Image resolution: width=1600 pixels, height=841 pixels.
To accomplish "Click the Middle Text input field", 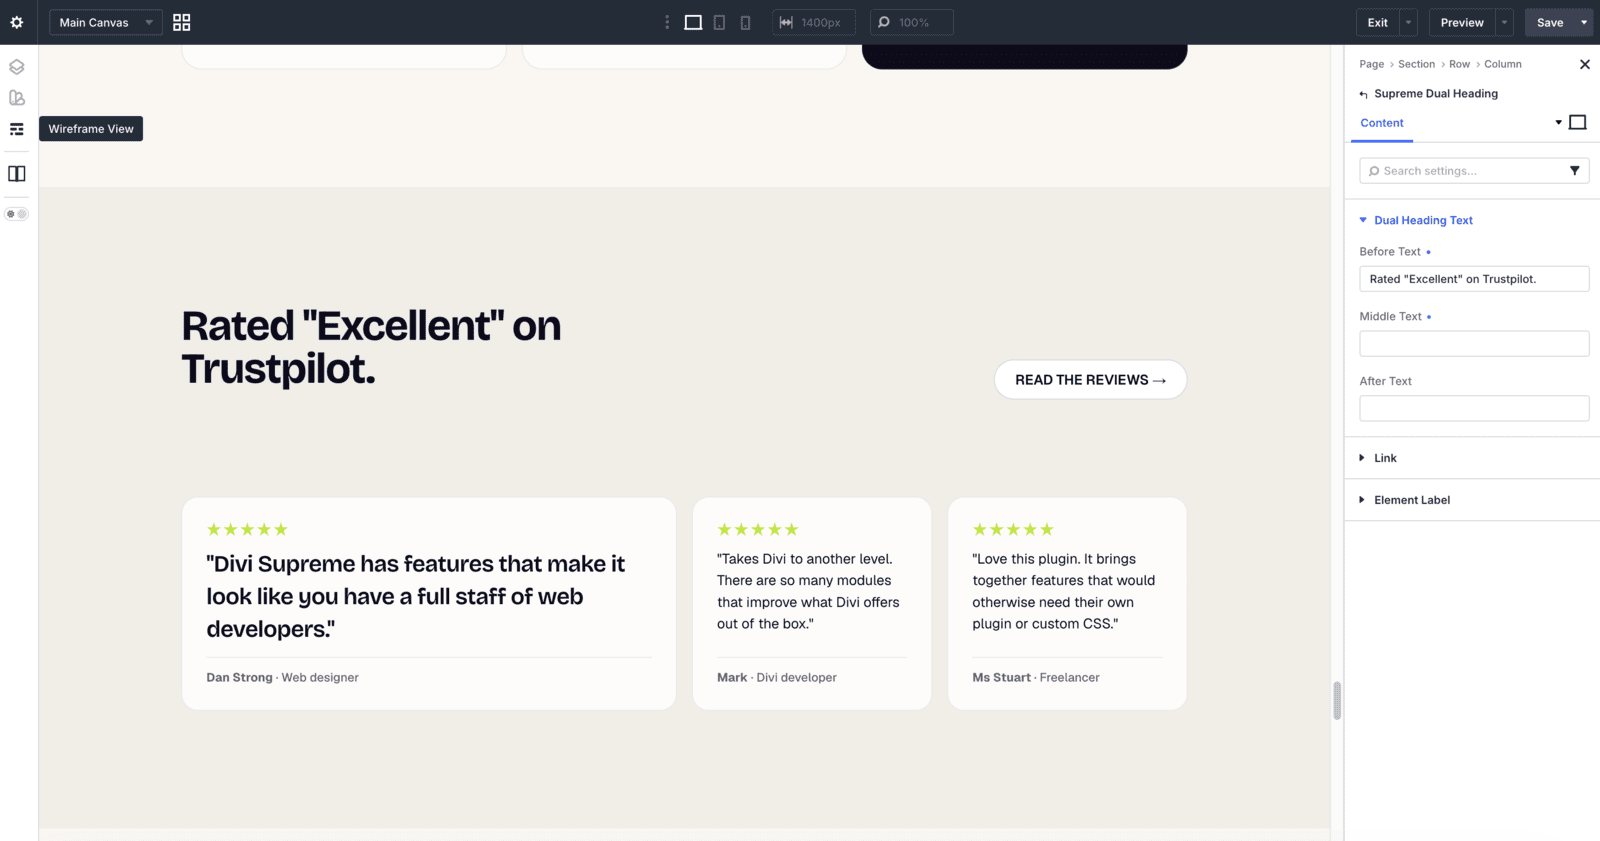I will tap(1474, 344).
